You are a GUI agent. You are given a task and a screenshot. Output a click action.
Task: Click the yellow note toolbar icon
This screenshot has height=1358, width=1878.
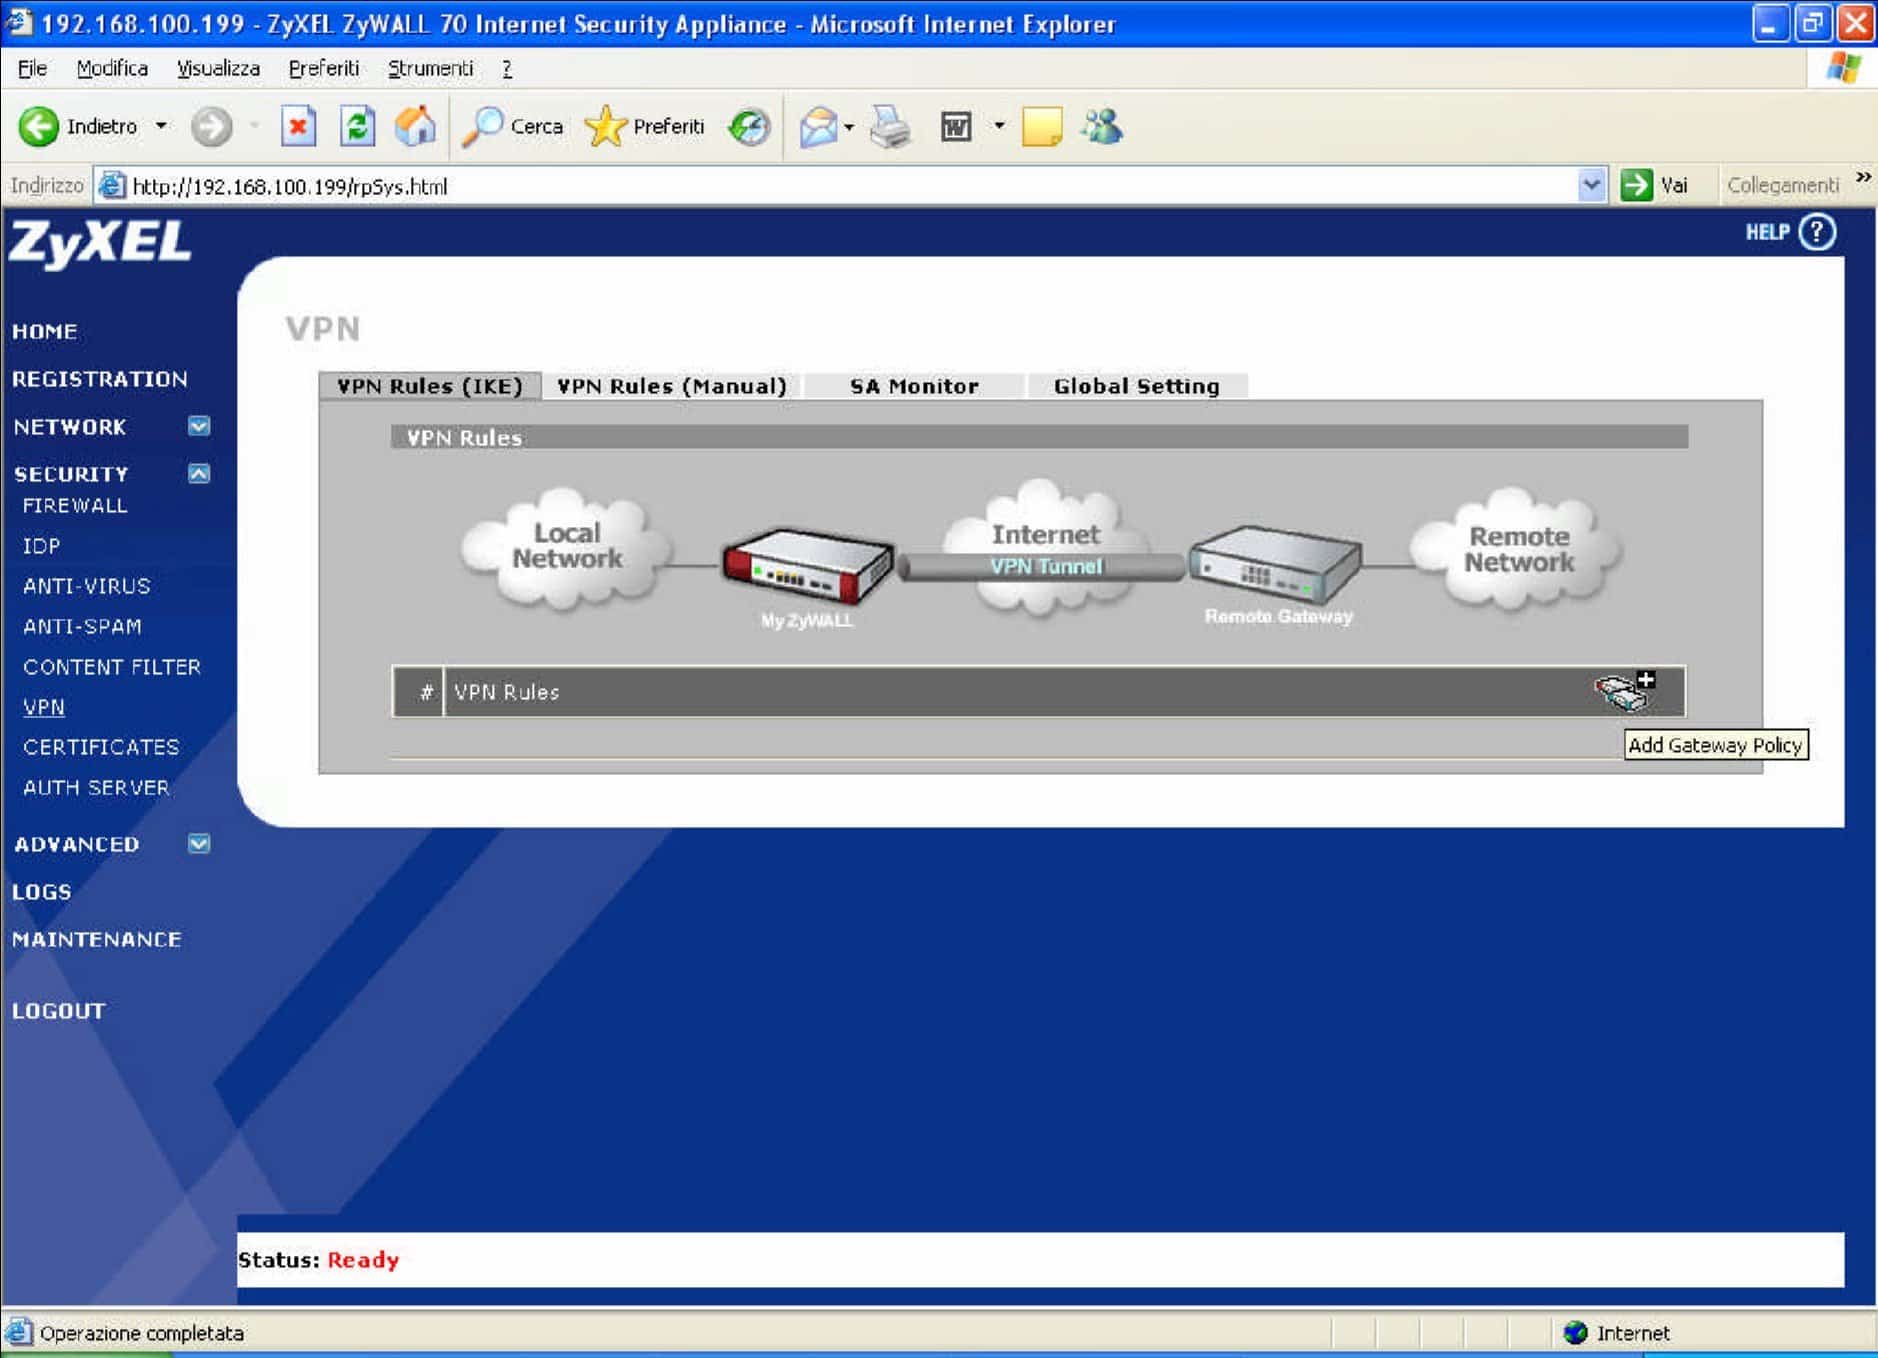click(x=1041, y=127)
